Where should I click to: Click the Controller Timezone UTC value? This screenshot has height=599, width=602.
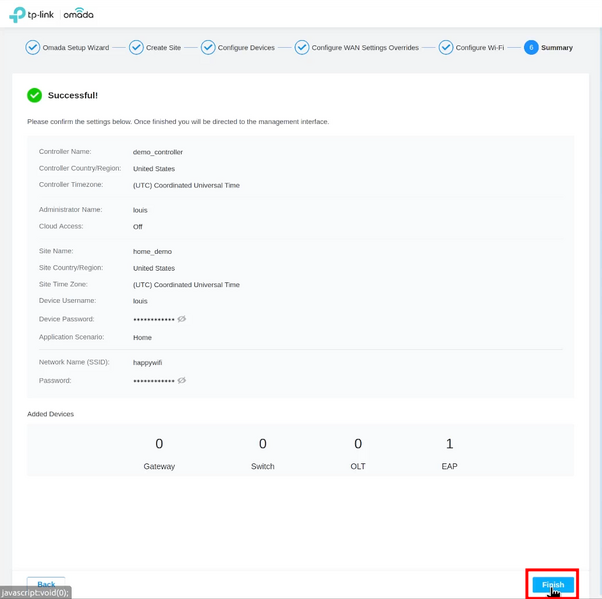tap(186, 185)
